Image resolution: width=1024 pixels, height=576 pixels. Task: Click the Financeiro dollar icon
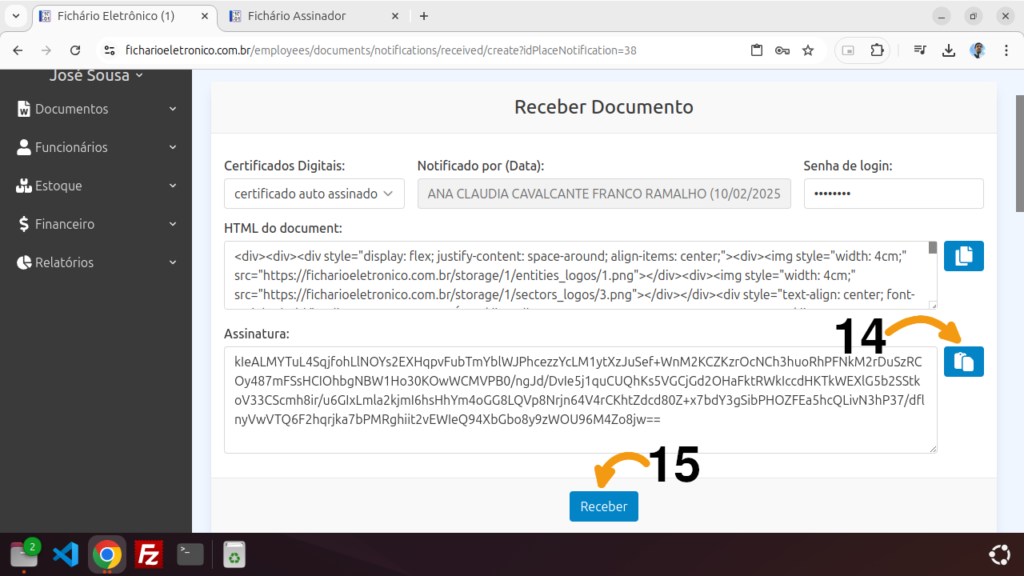pos(24,224)
